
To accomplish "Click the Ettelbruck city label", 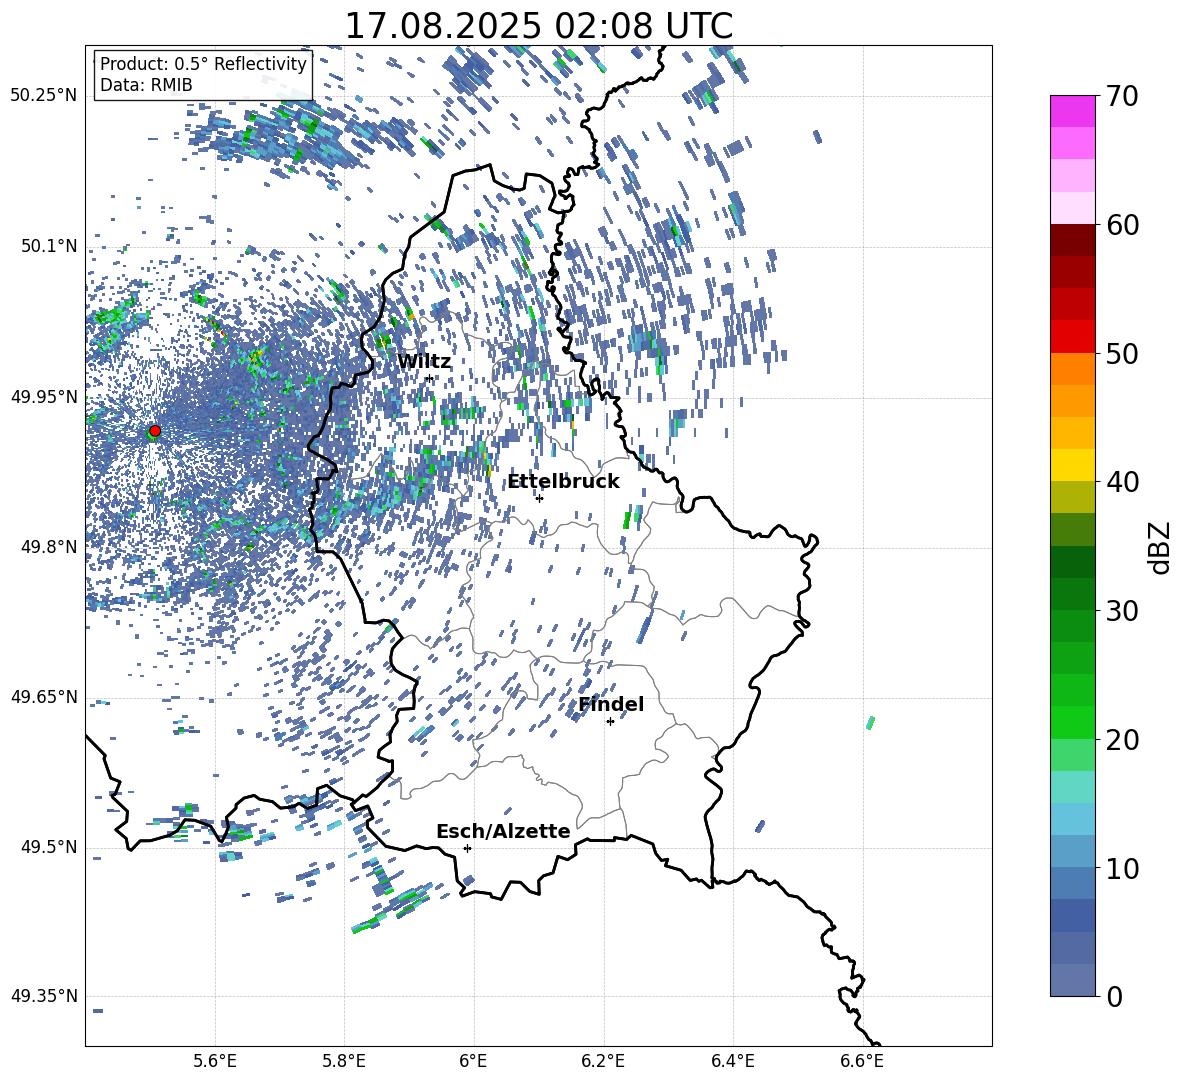I will pyautogui.click(x=563, y=482).
